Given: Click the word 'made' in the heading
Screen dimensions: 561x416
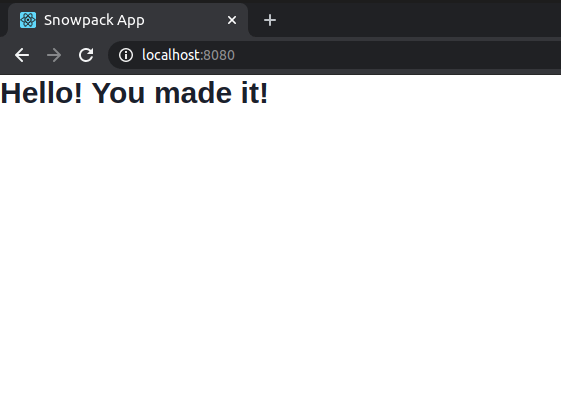Looking at the screenshot, I should click(193, 93).
